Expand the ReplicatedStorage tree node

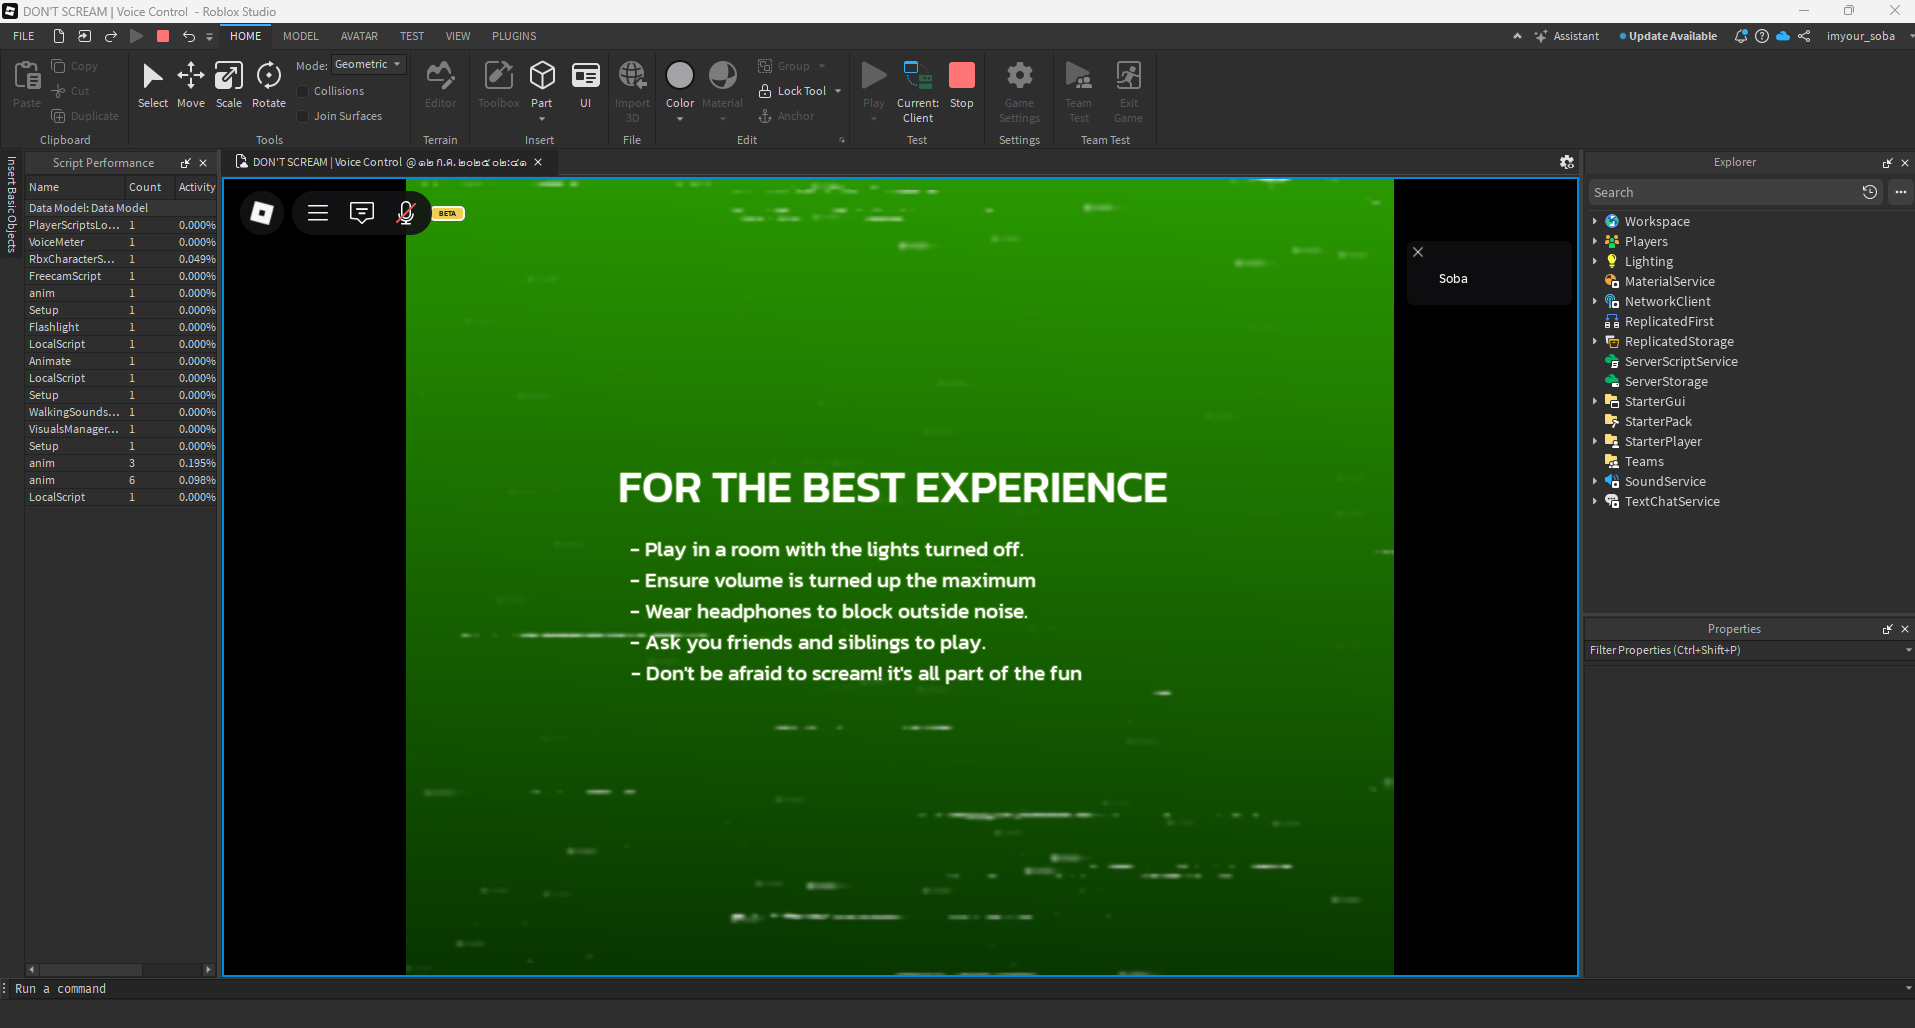(1595, 342)
